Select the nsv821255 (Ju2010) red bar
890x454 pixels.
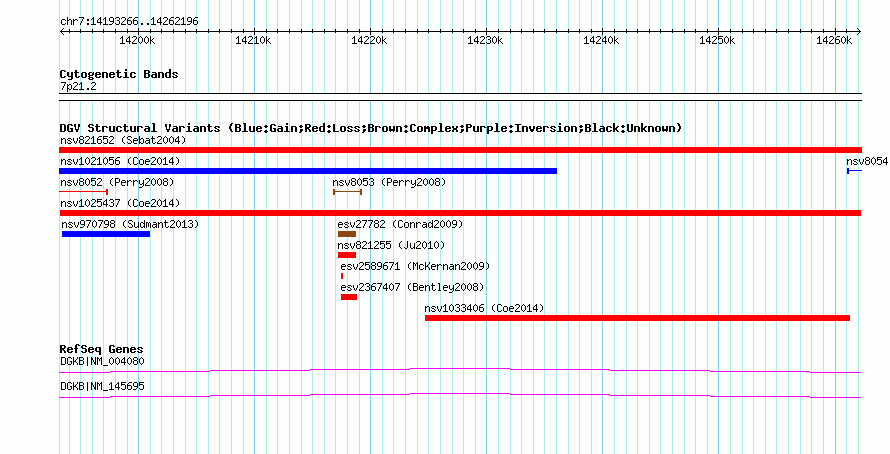tap(347, 255)
